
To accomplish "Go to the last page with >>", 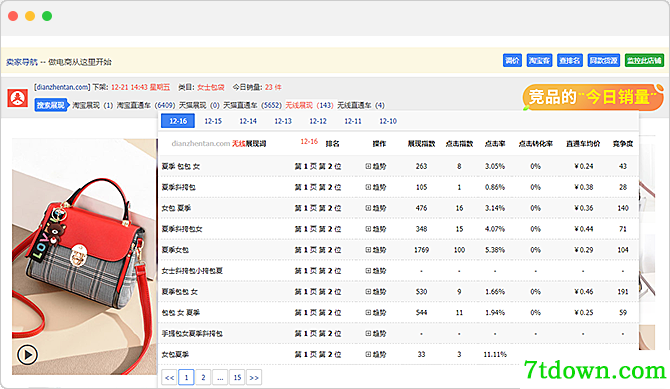I will coord(254,377).
